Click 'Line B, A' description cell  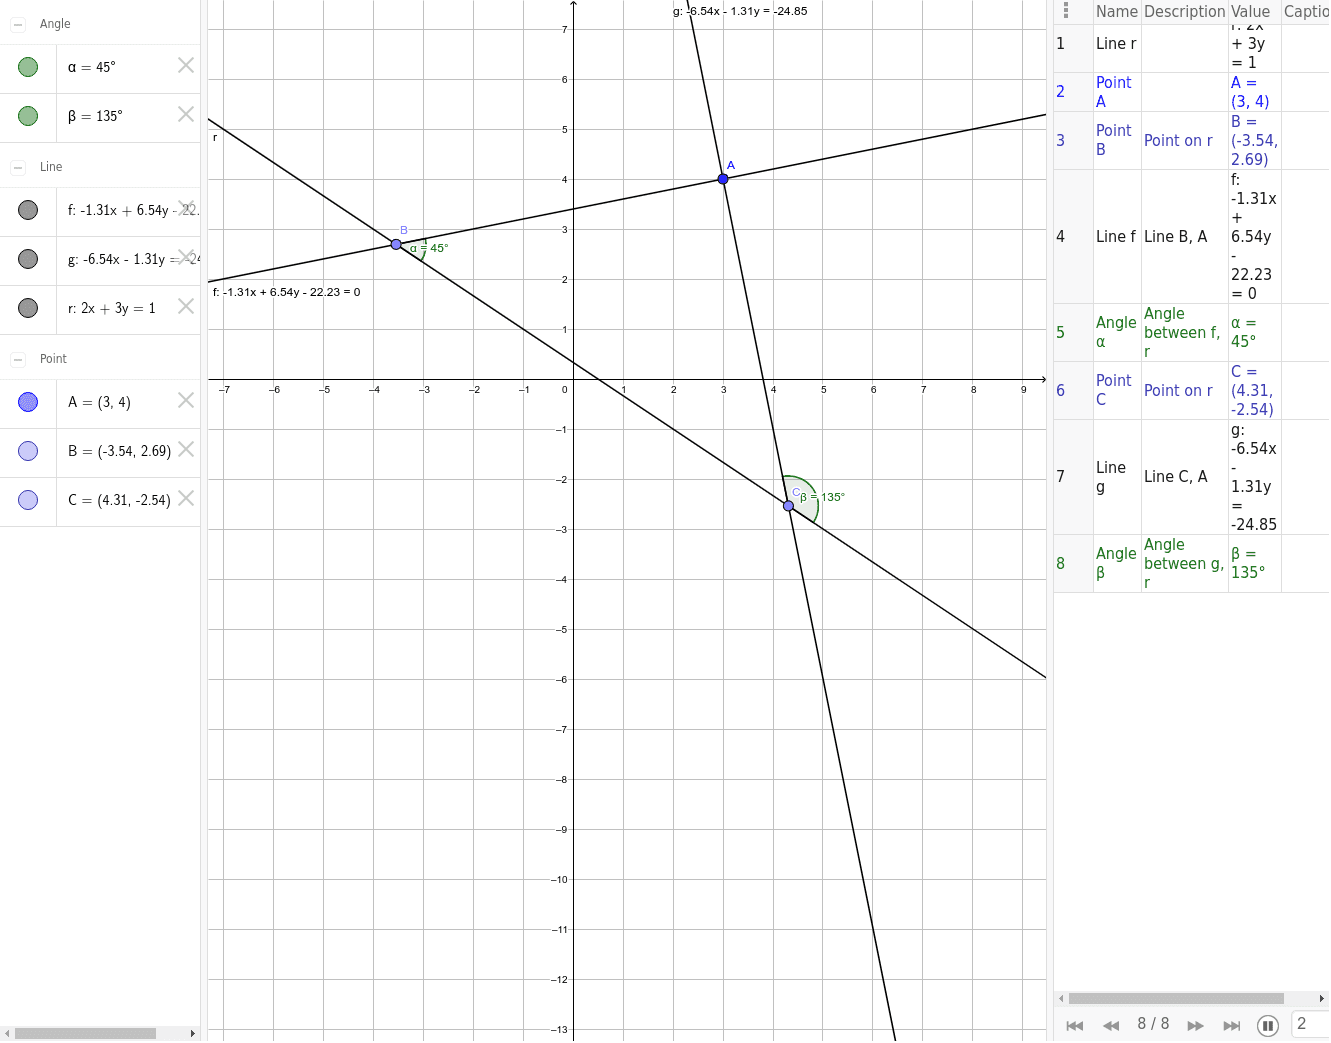(x=1184, y=237)
